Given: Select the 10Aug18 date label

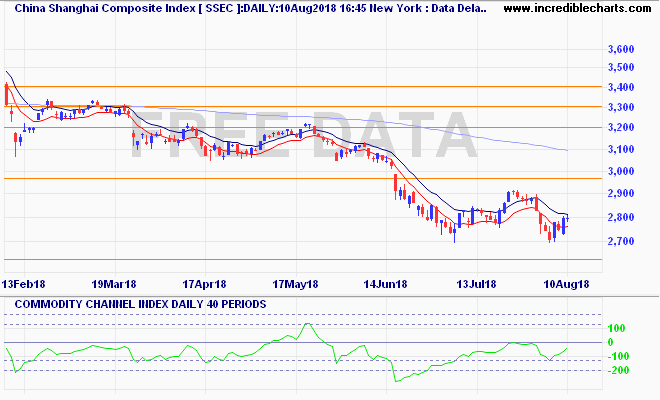Looking at the screenshot, I should [x=566, y=284].
